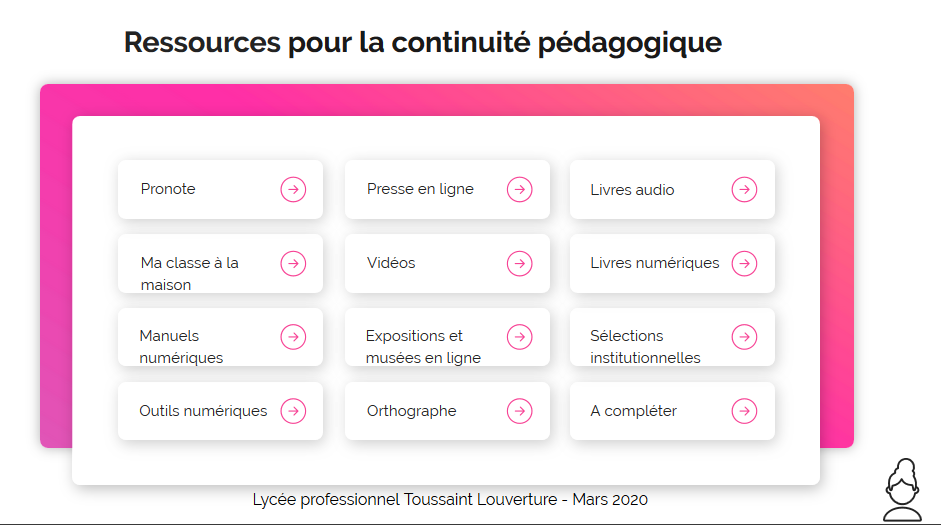Click the arrow icon on Sélections institutionnelles

[x=744, y=337]
